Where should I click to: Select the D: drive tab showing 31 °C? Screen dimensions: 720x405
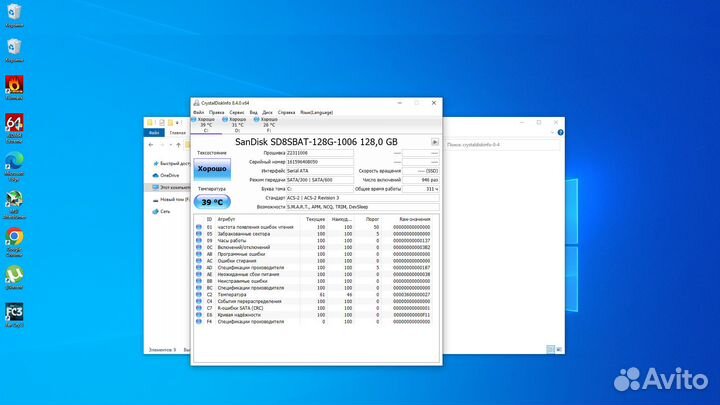237,125
